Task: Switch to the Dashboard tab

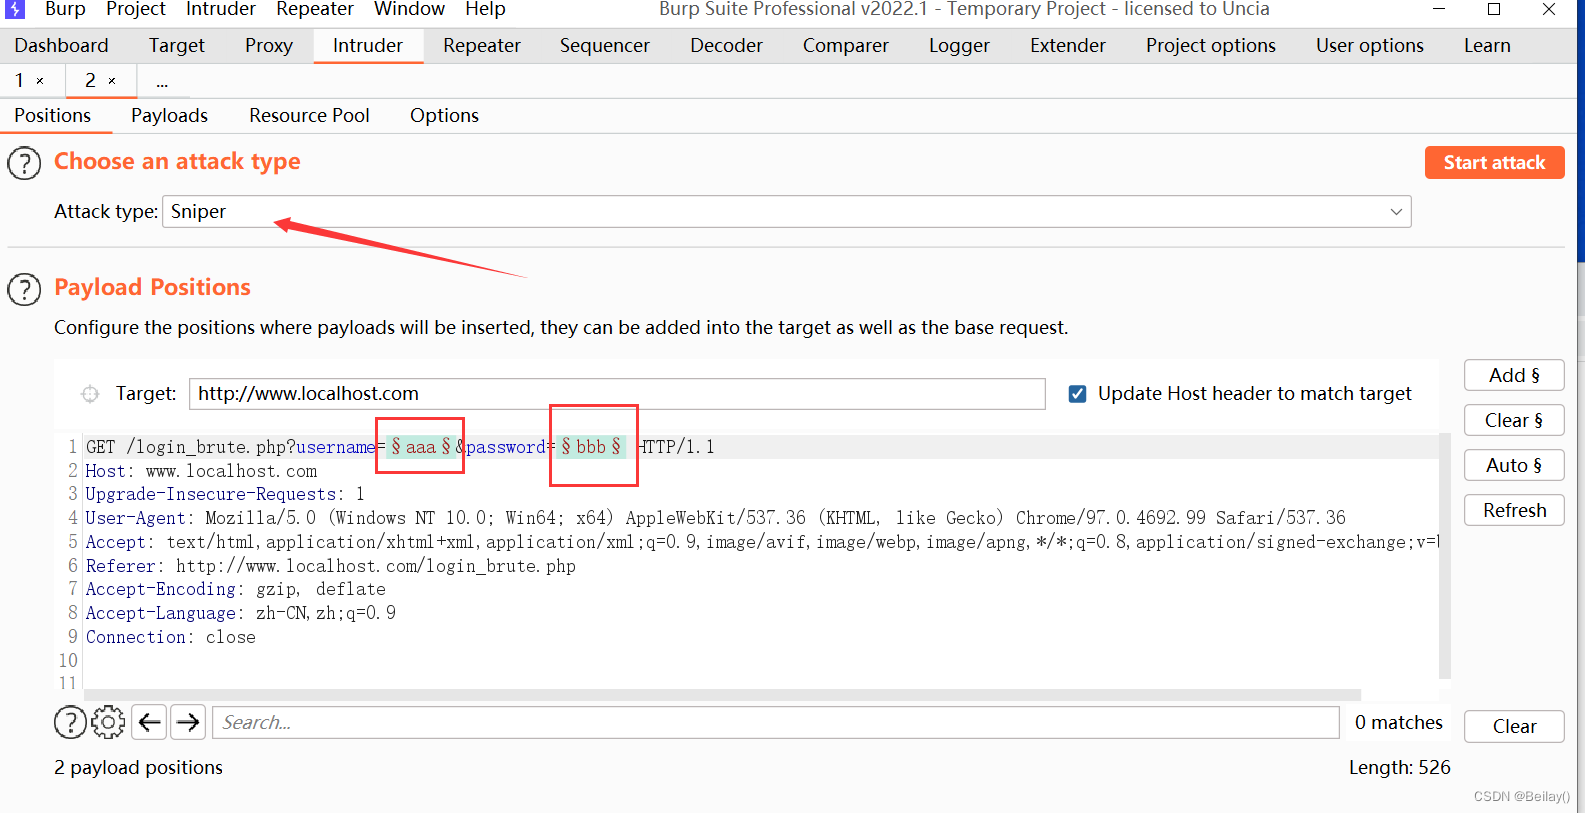Action: pos(61,46)
